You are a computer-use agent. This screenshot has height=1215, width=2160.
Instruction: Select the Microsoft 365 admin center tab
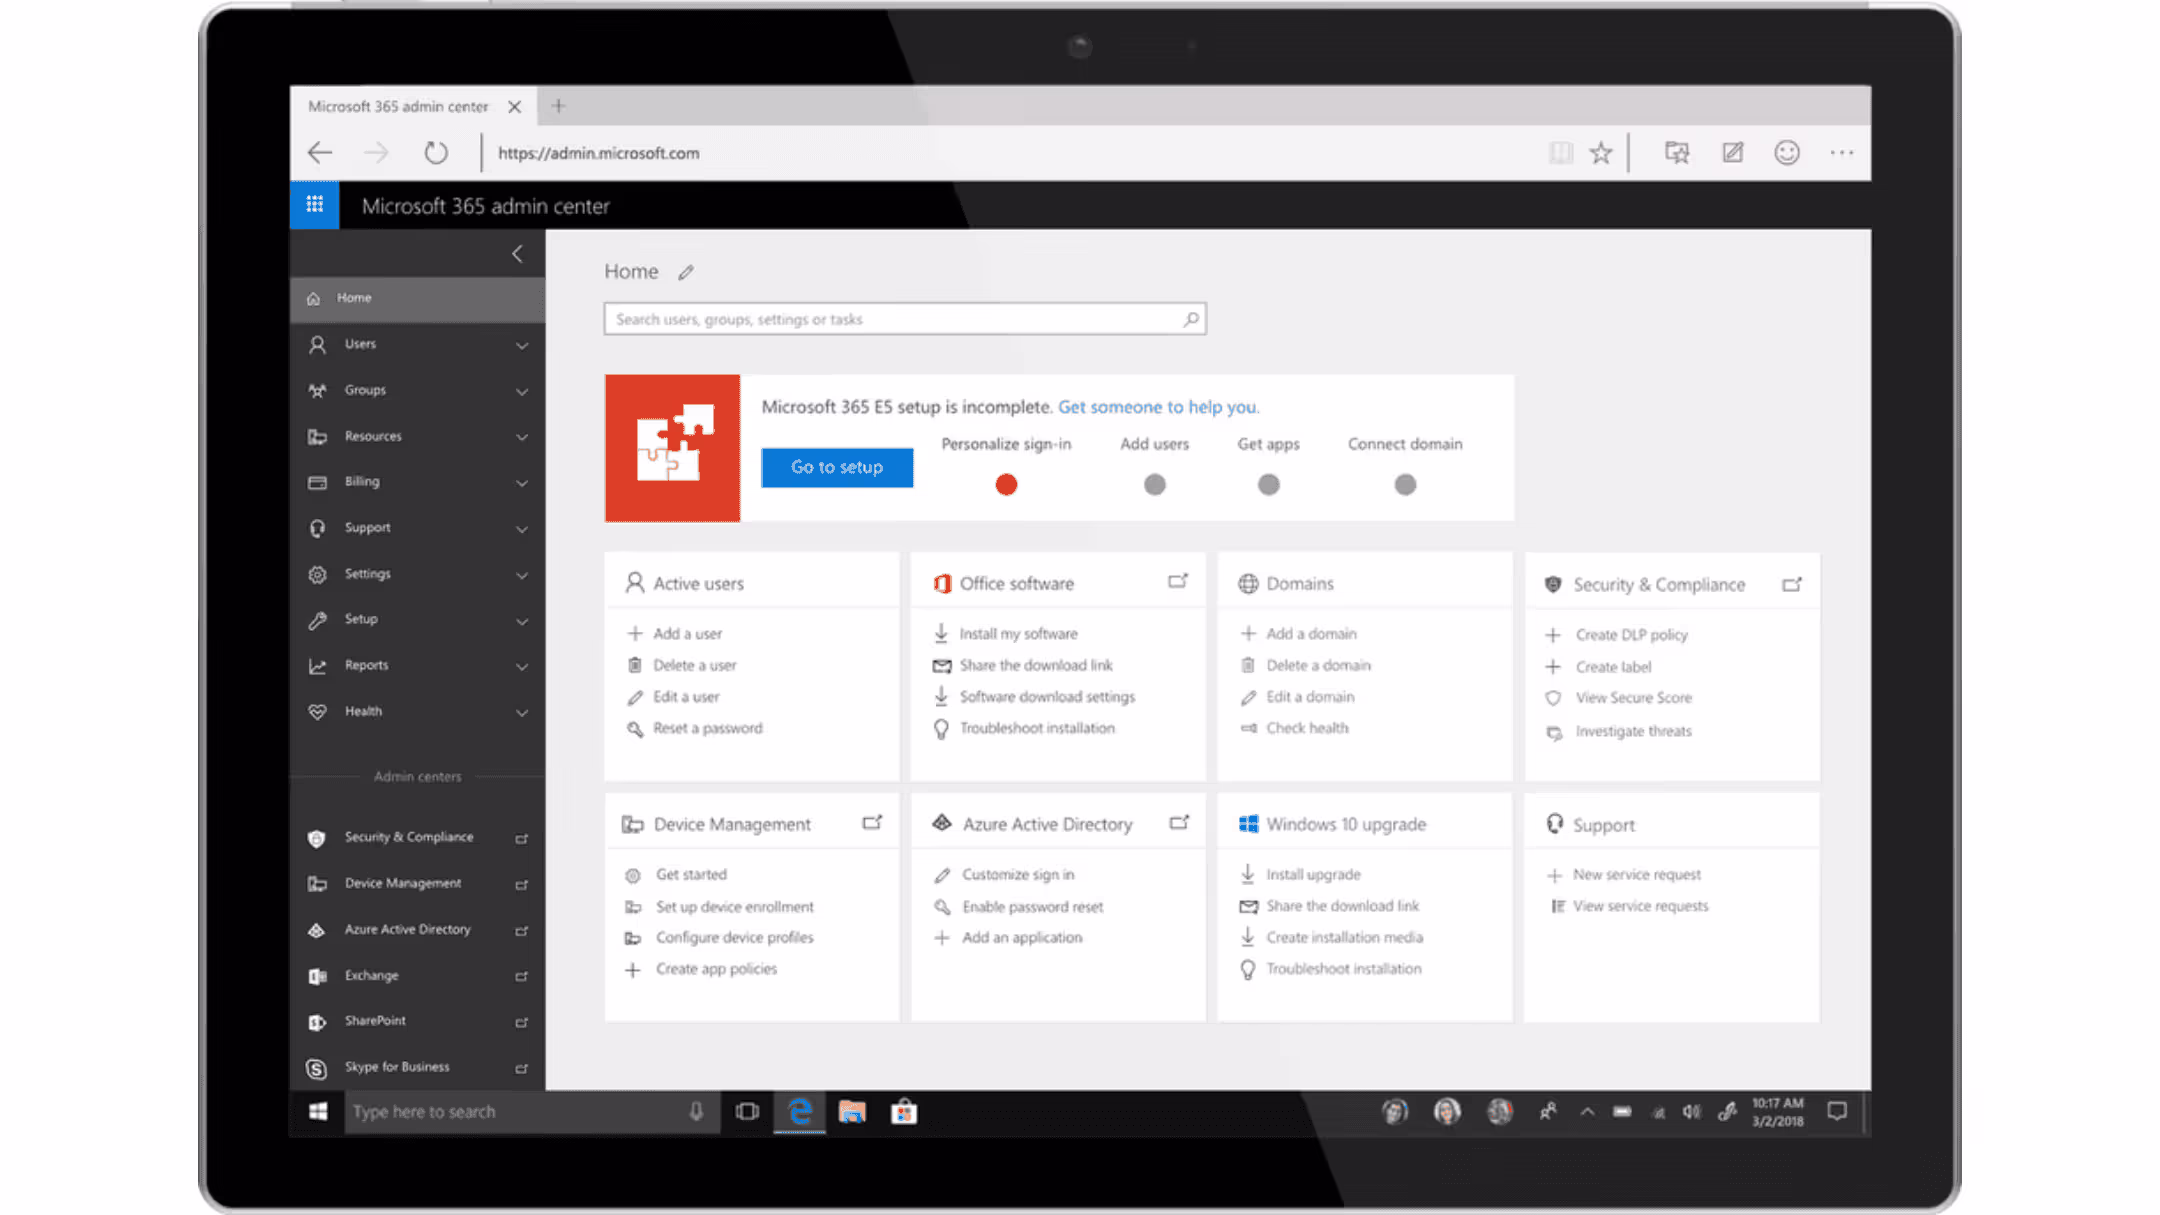[x=398, y=106]
